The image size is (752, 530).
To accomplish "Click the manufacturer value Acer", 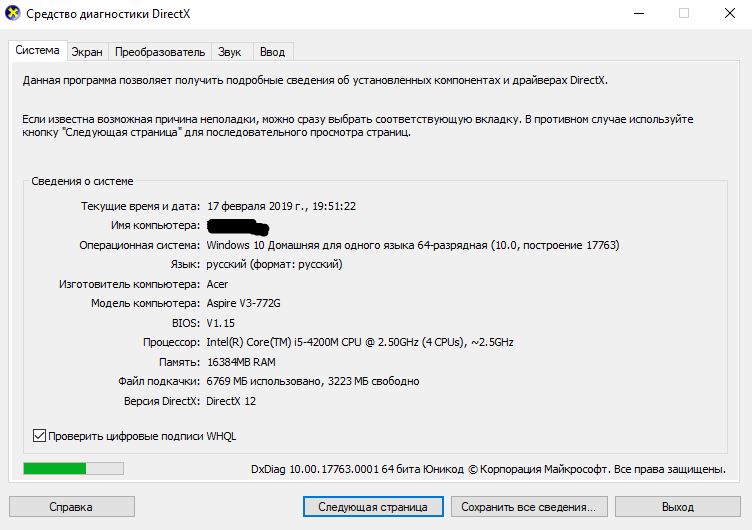I will (x=217, y=284).
